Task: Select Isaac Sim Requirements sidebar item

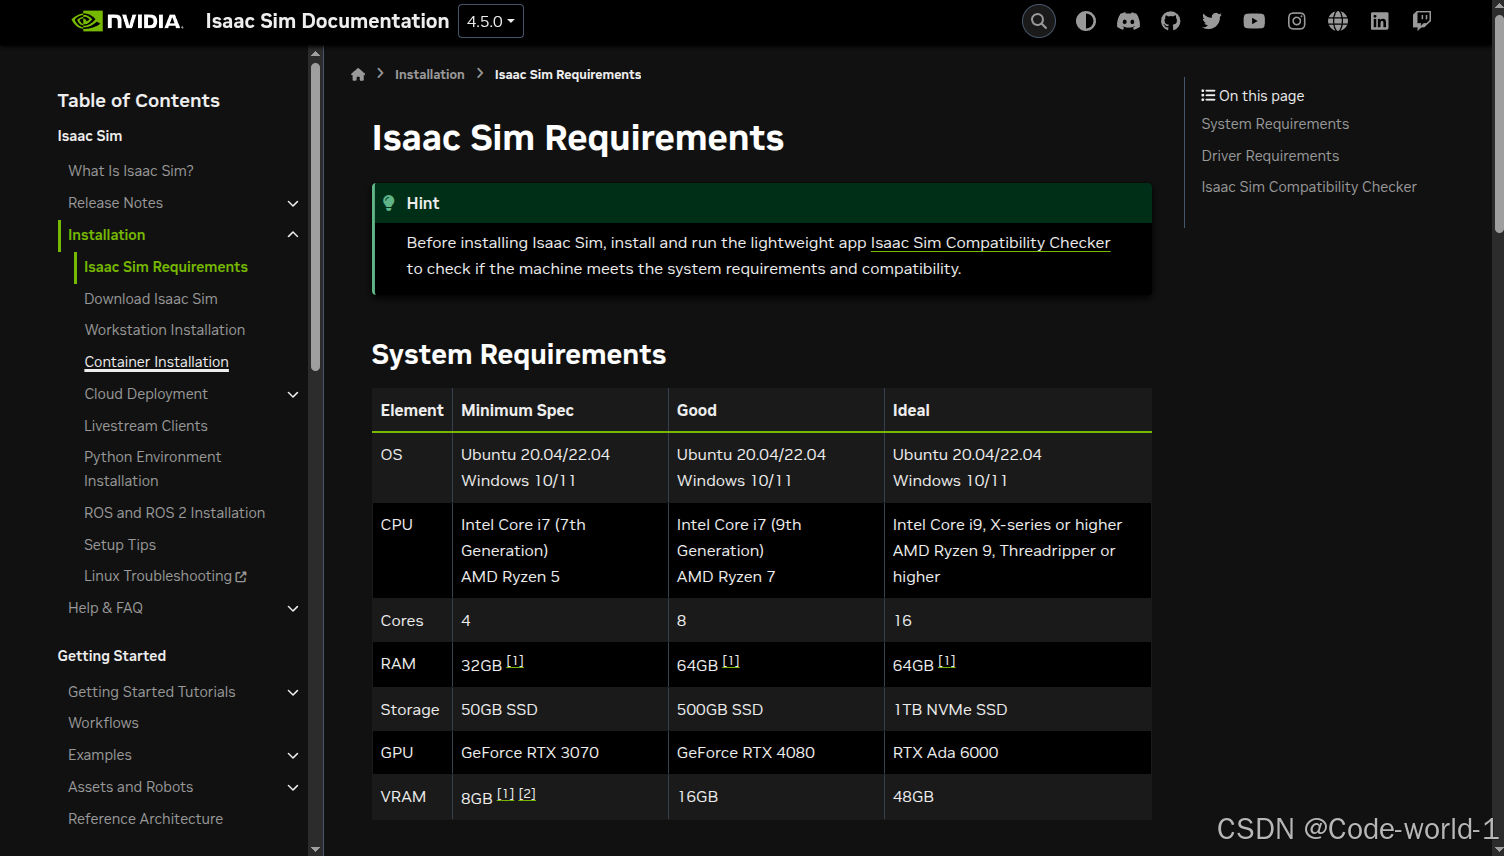Action: pyautogui.click(x=166, y=267)
